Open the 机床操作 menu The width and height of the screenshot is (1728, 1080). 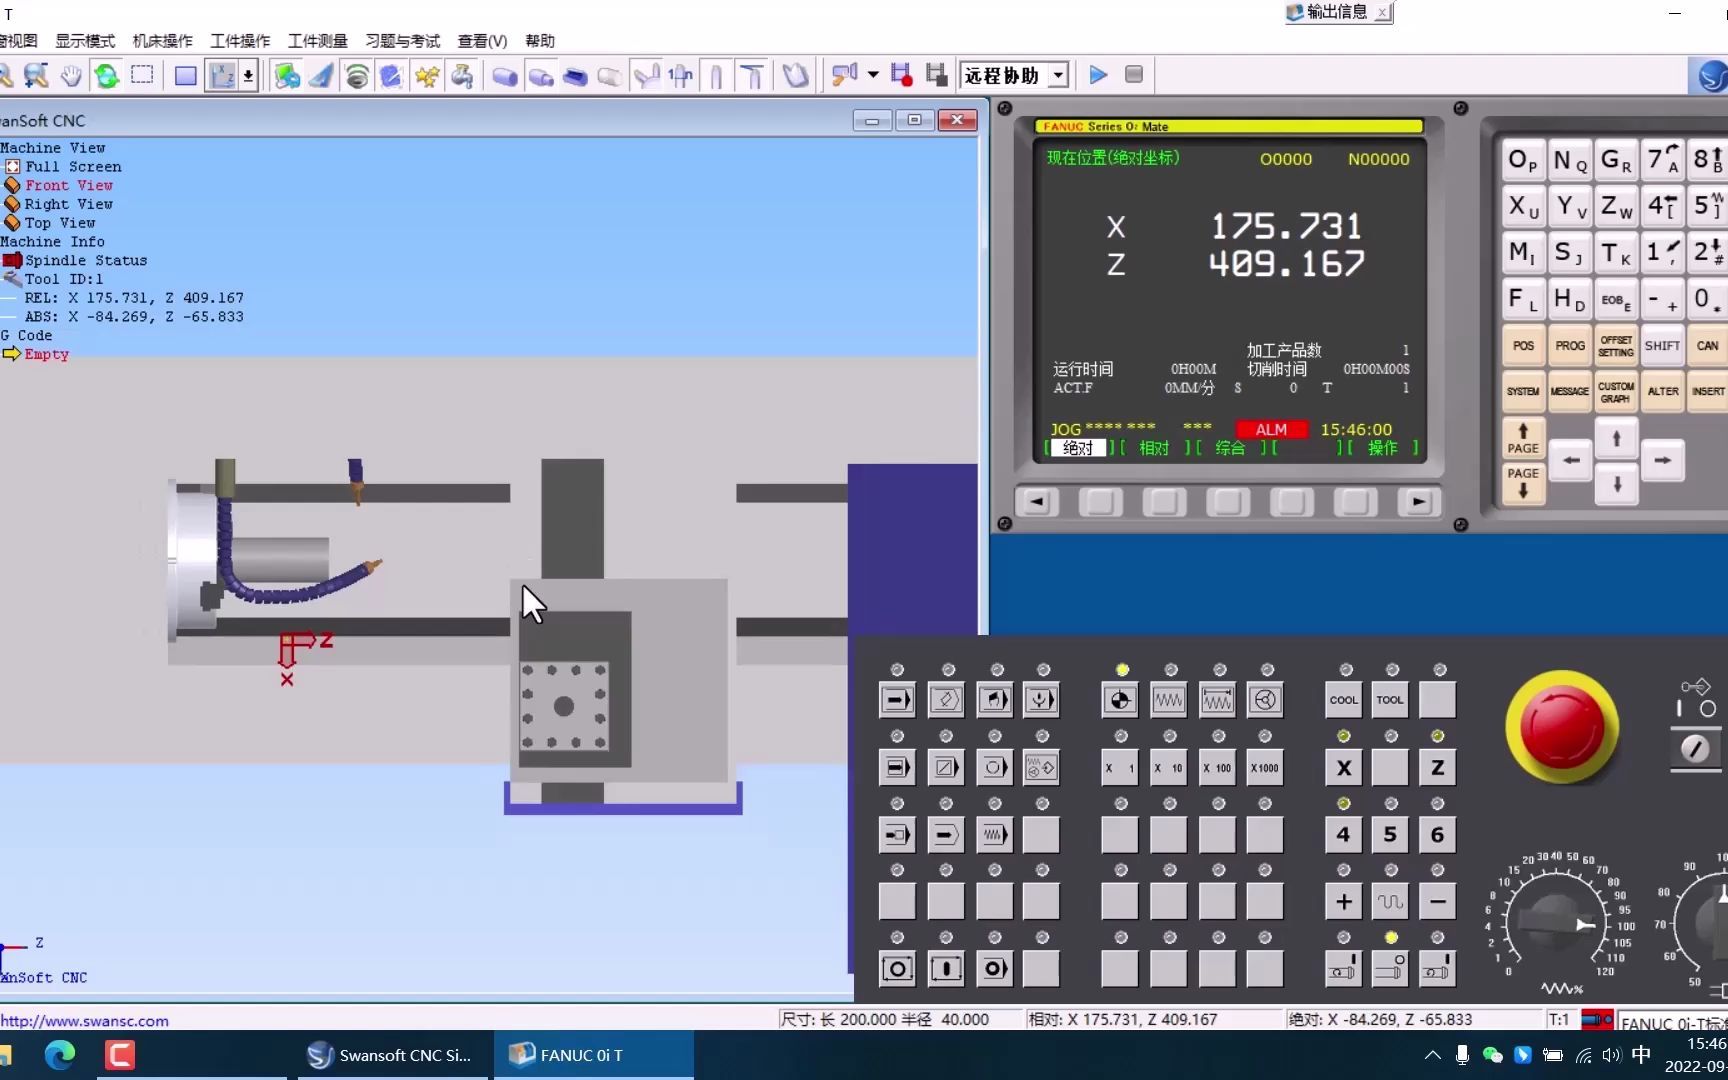(163, 41)
